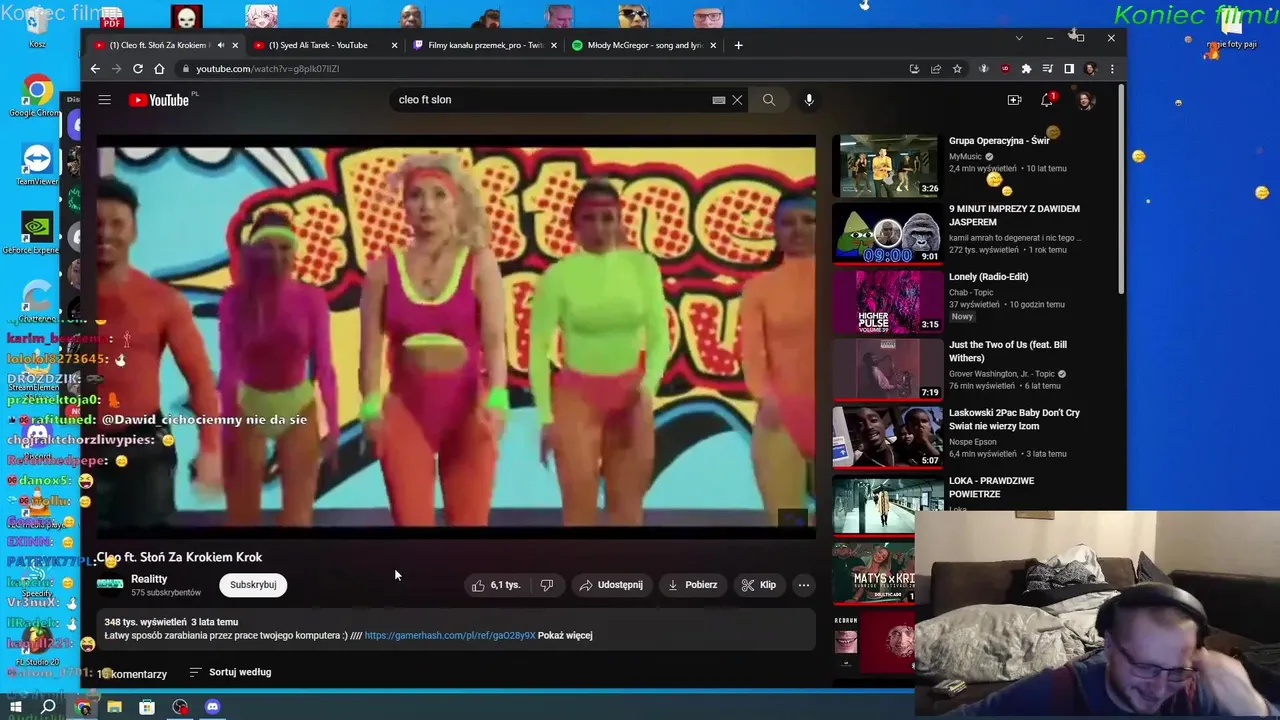Screen dimensions: 1280x720
Task: Subscribe with the Subskrybuj button
Action: point(253,585)
